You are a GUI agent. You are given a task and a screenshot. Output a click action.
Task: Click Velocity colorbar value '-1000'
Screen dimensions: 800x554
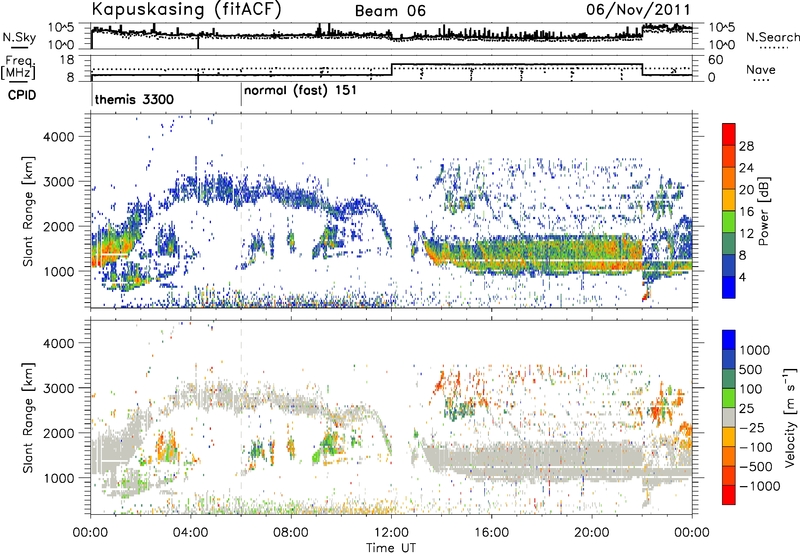tap(759, 486)
